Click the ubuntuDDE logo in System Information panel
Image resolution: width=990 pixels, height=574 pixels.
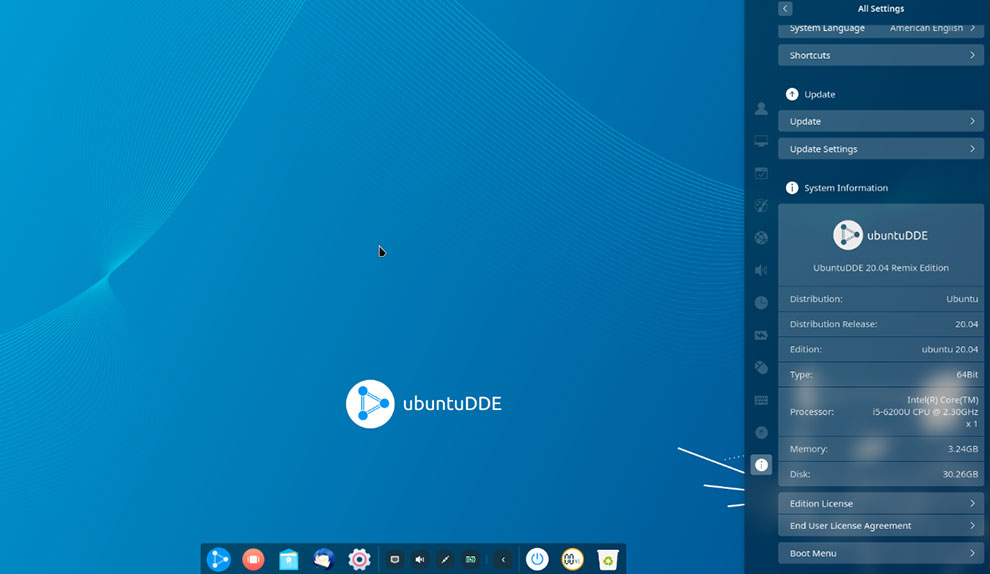tap(880, 235)
